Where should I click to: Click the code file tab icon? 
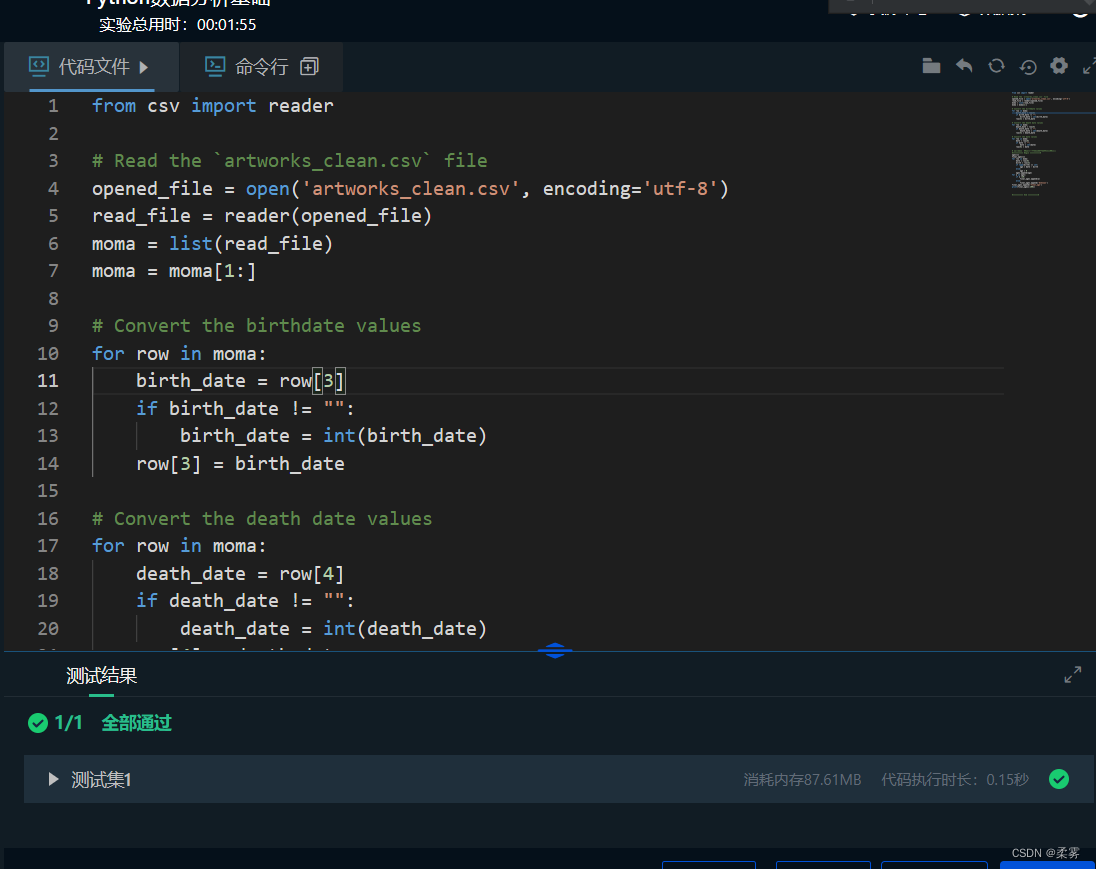(x=38, y=66)
